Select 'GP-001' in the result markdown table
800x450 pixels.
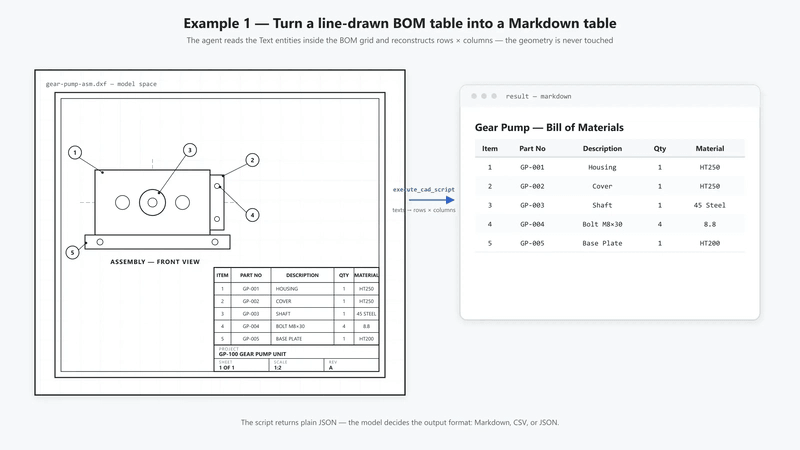point(532,167)
